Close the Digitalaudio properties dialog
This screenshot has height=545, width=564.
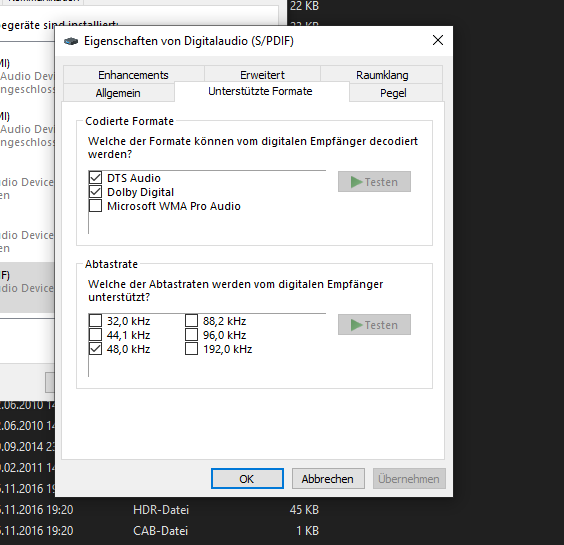point(438,40)
